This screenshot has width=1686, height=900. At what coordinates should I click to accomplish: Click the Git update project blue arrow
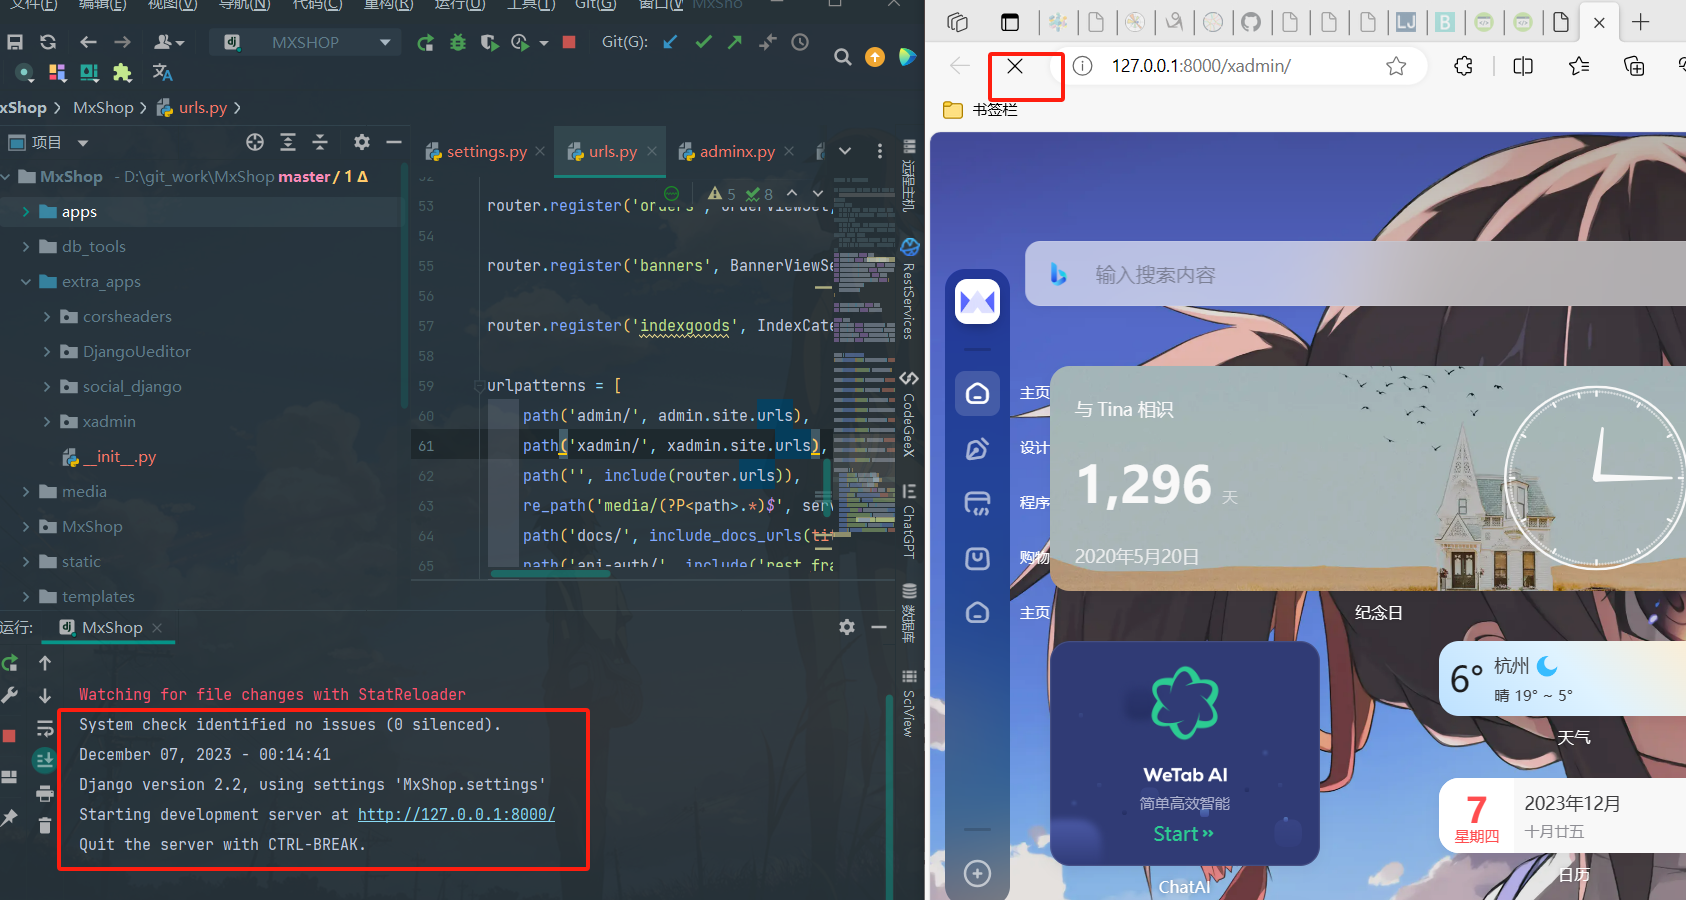click(x=671, y=42)
